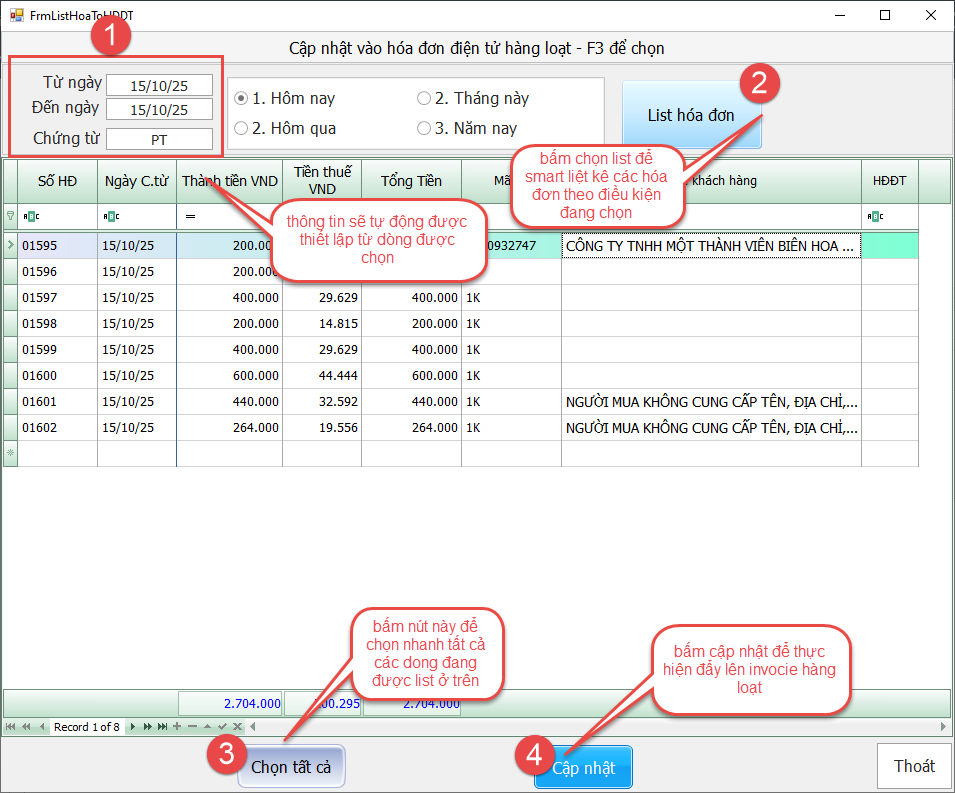
Task: Select the '1. Hôm nay' radio option
Action: tap(241, 99)
